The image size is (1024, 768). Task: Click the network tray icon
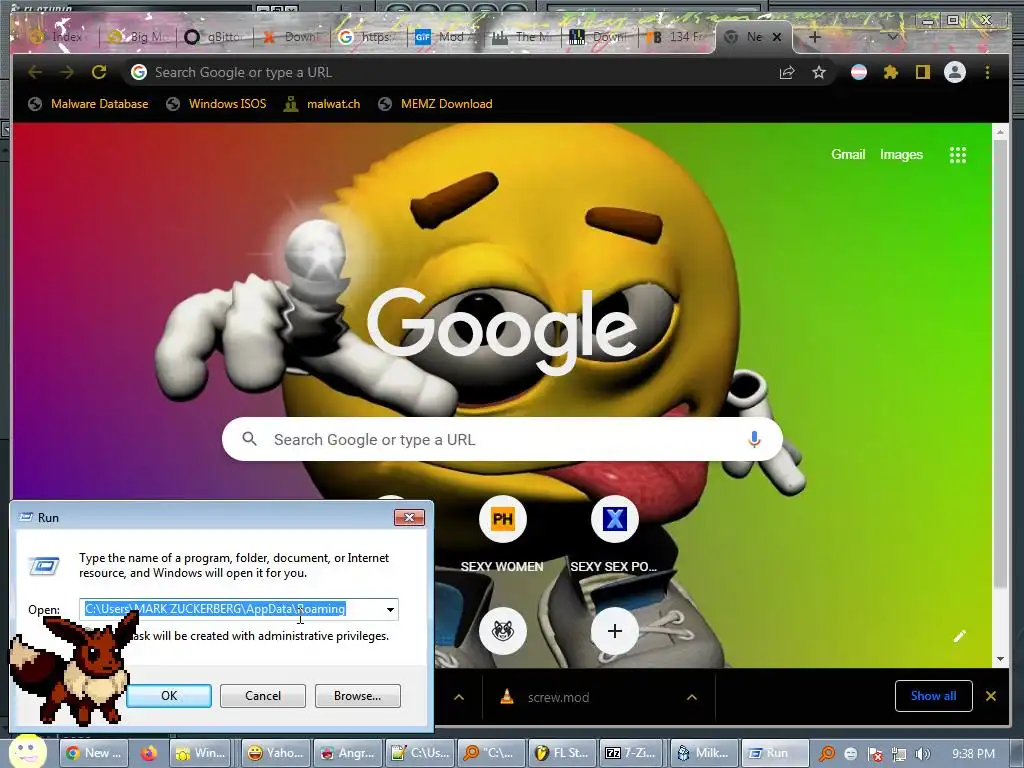click(x=899, y=754)
